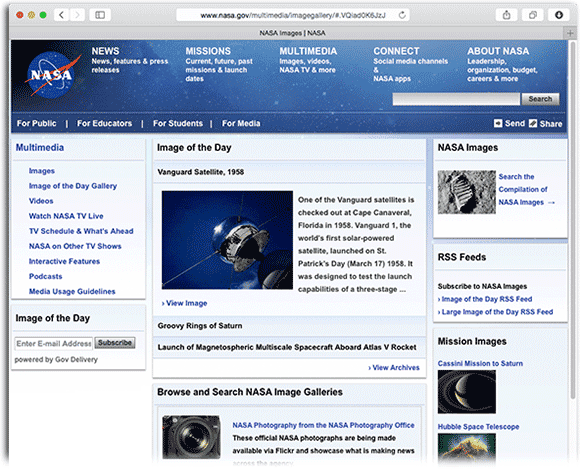
Task: Add a new tab with plus button
Action: click(x=570, y=33)
